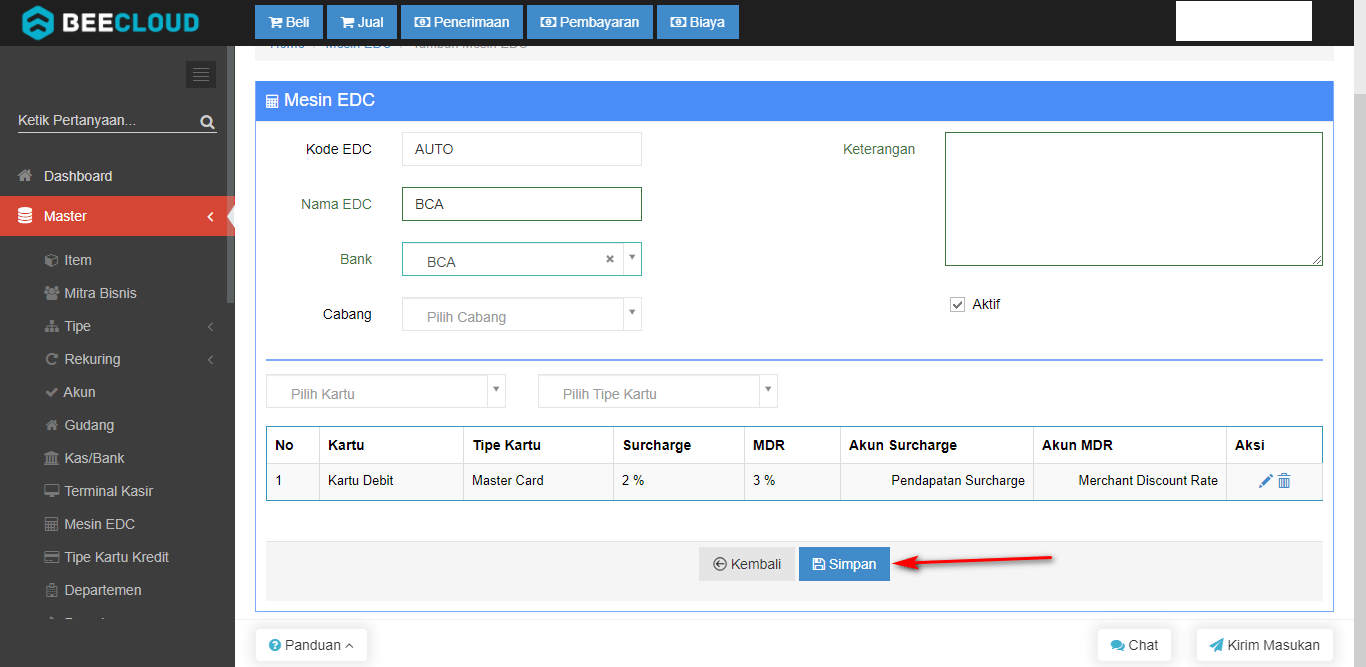
Task: Clear the selected BCA bank
Action: 610,259
